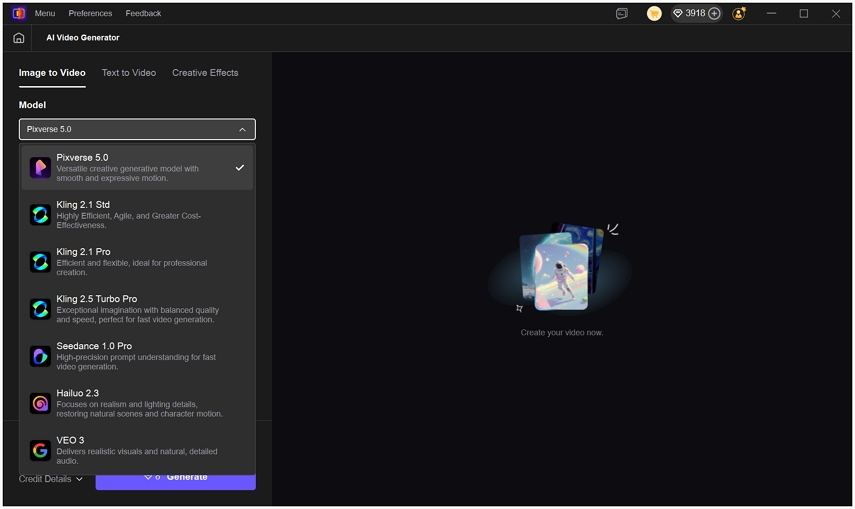Go to the home screen icon
Screen dimensions: 855x509
19,38
